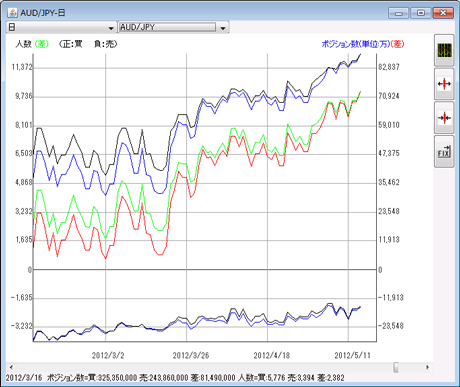This screenshot has width=460, height=387.
Task: Click the Java app icon in title bar
Action: [12, 13]
